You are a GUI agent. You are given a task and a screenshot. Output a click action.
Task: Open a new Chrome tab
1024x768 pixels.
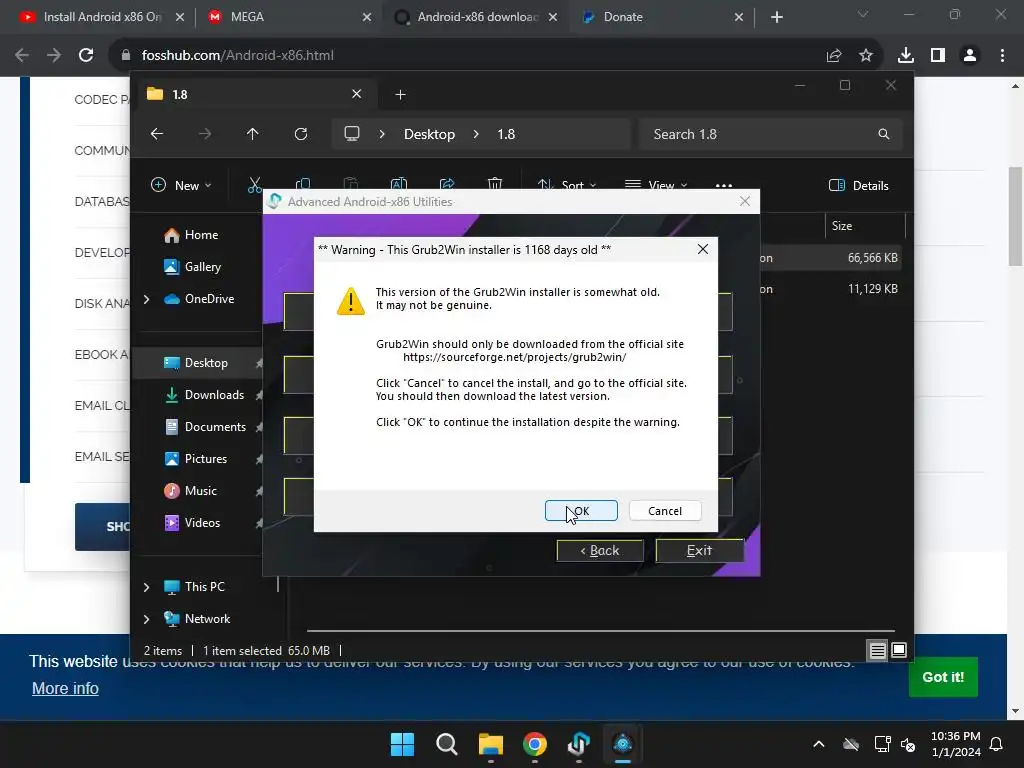pyautogui.click(x=776, y=17)
